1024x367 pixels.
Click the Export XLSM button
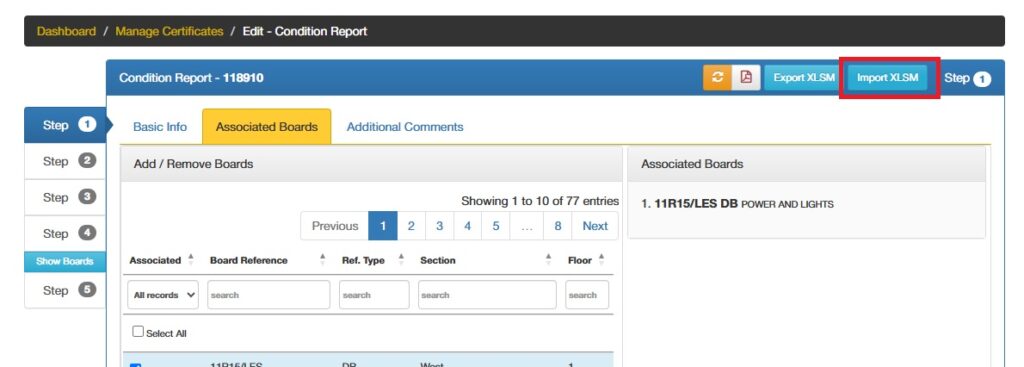point(804,77)
